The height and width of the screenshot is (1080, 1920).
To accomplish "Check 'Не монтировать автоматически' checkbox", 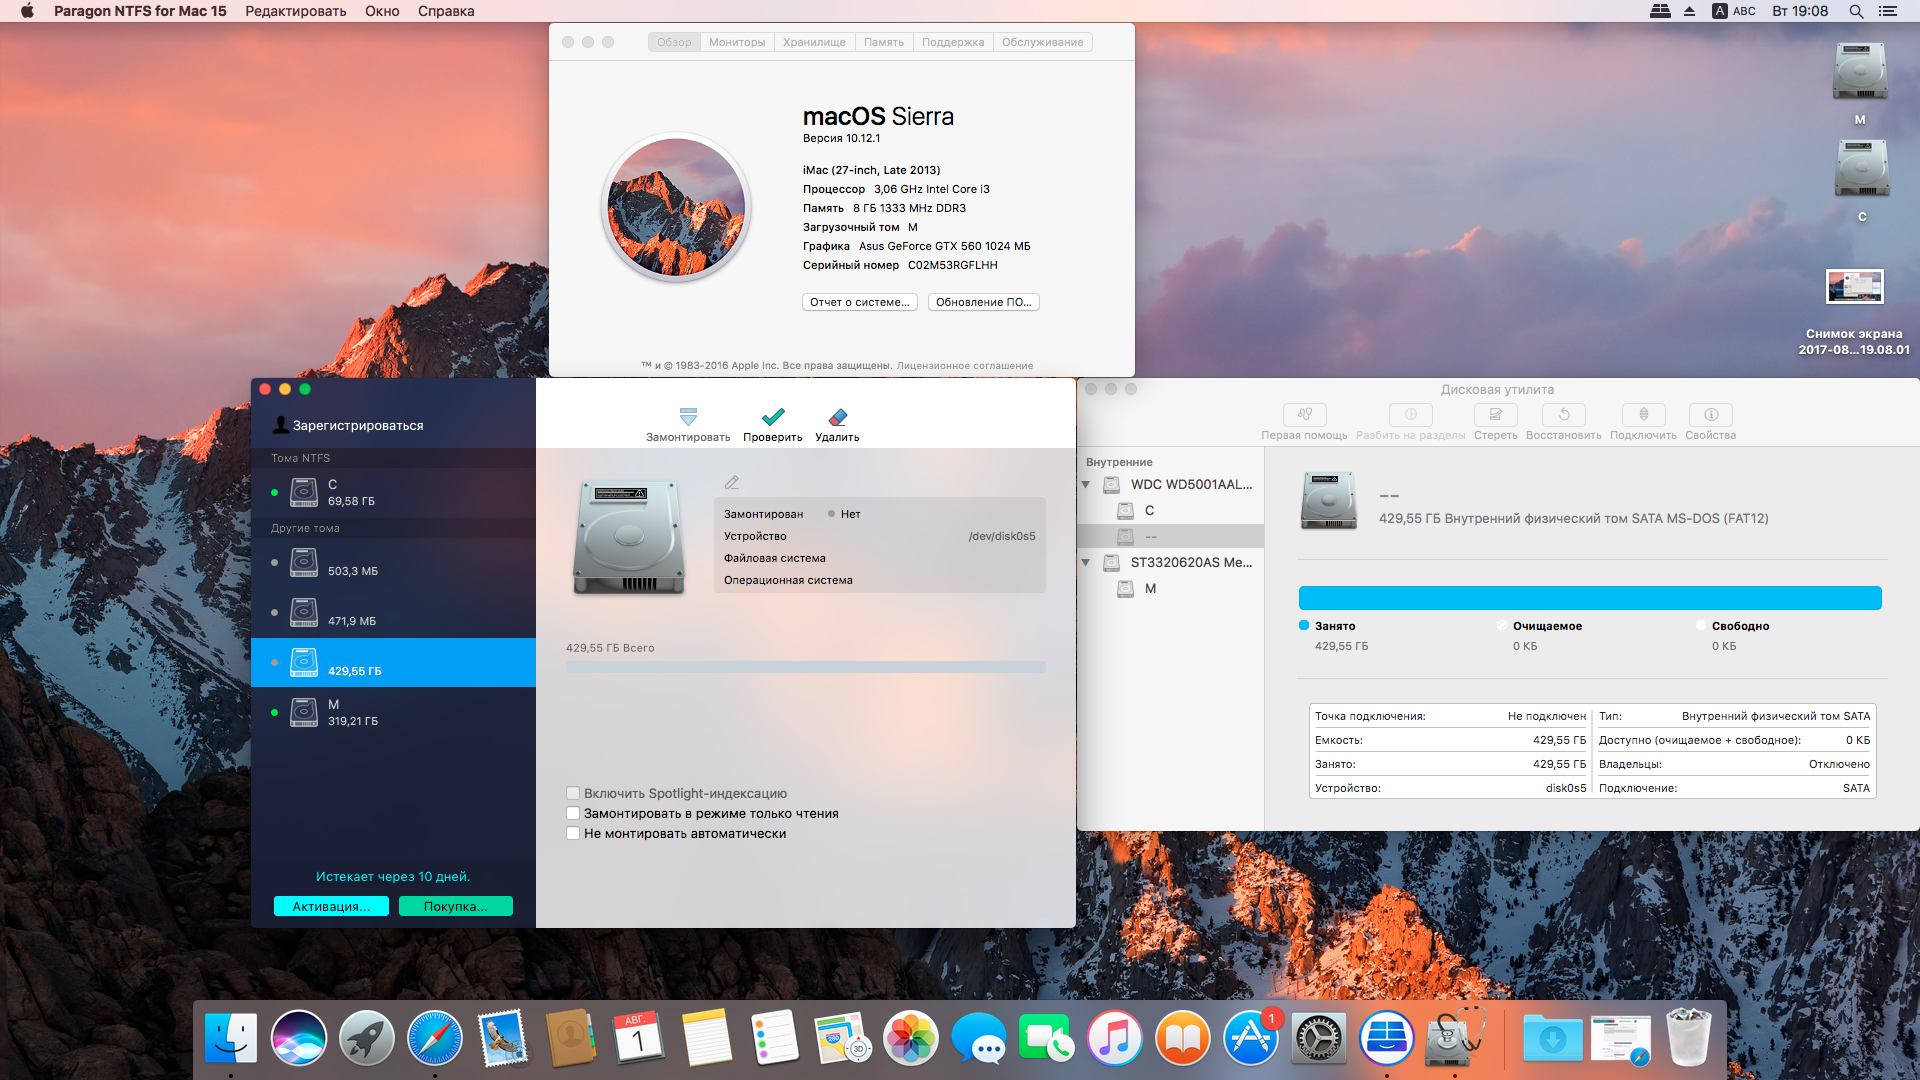I will 573,833.
